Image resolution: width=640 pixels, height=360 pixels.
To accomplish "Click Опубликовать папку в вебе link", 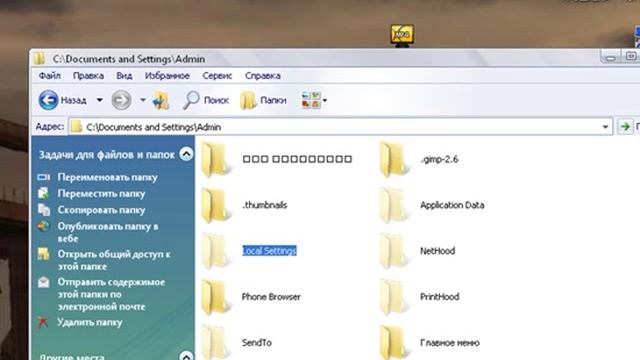I will click(x=108, y=232).
